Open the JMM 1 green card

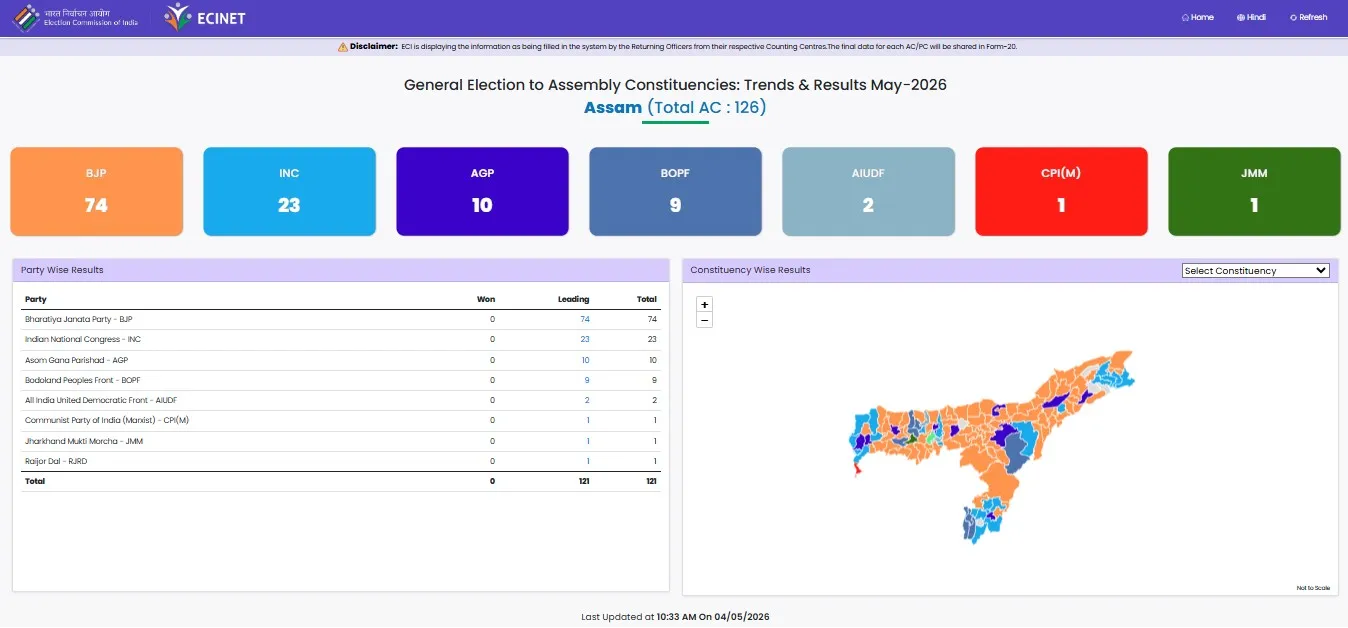point(1254,192)
